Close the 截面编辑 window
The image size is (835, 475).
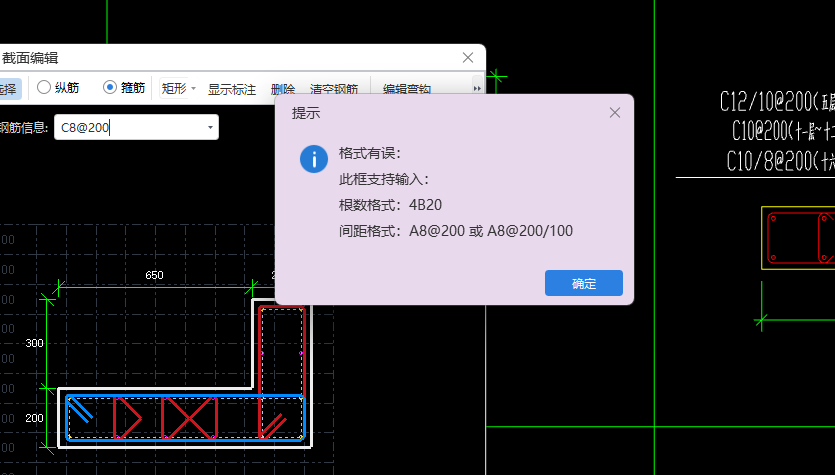(x=468, y=58)
